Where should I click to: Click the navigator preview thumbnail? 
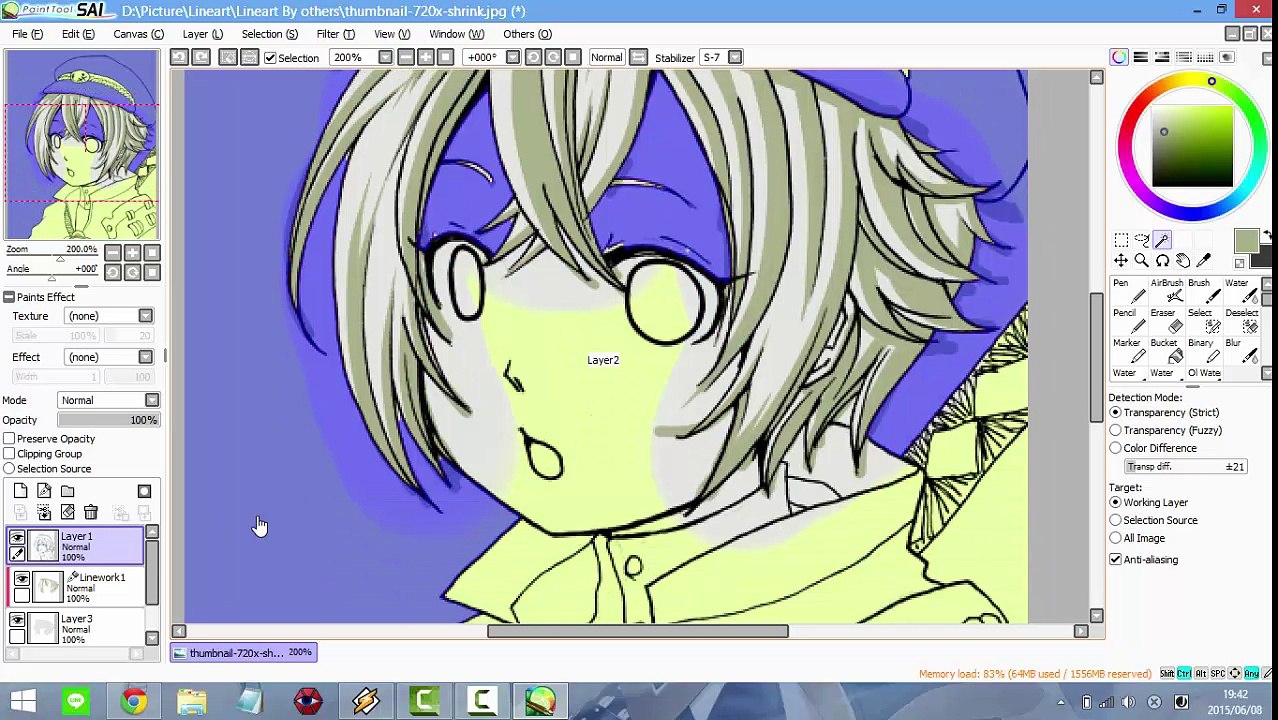[81, 145]
